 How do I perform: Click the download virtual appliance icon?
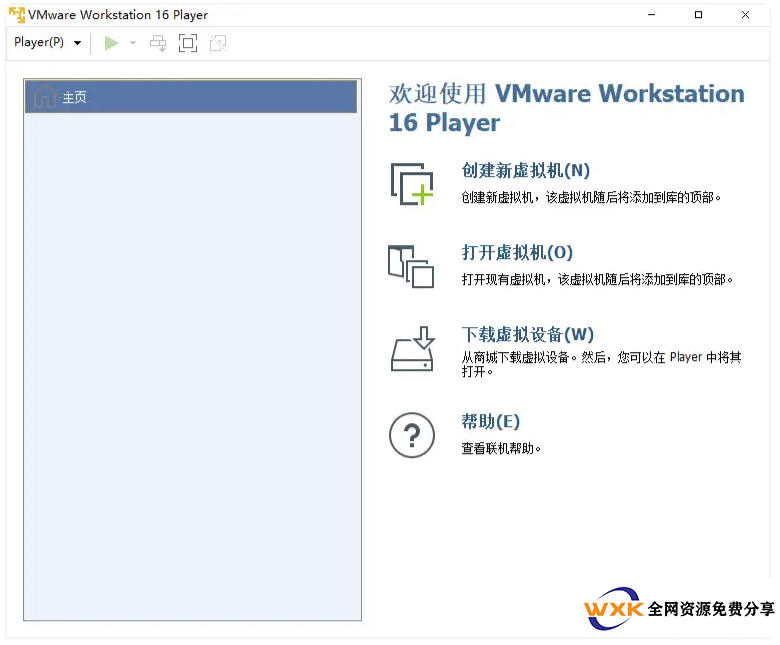click(412, 349)
